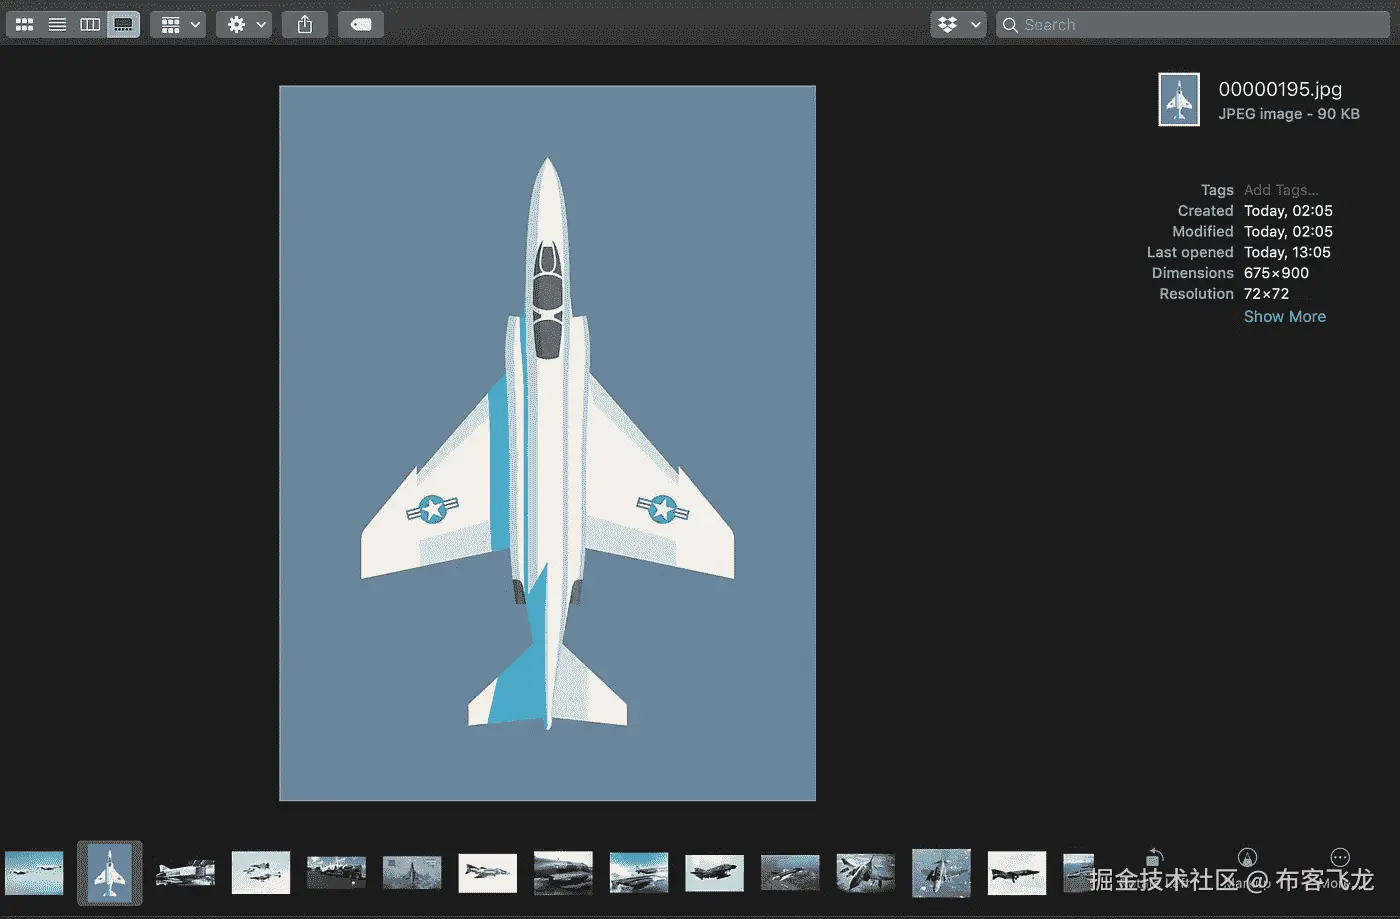The width and height of the screenshot is (1400, 919).
Task: Select the gallery view button
Action: click(x=123, y=24)
